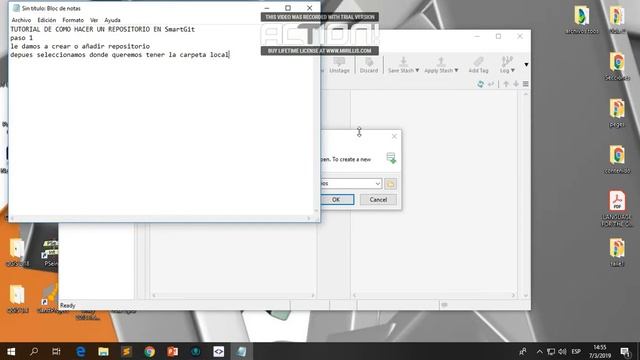Open Google Chrome from the taskbar
The height and width of the screenshot is (360, 640).
pos(149,351)
